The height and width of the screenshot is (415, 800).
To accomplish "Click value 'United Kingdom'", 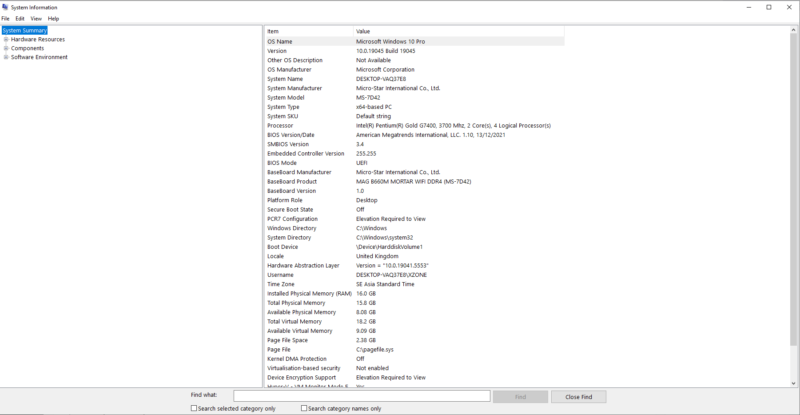I will coord(377,256).
